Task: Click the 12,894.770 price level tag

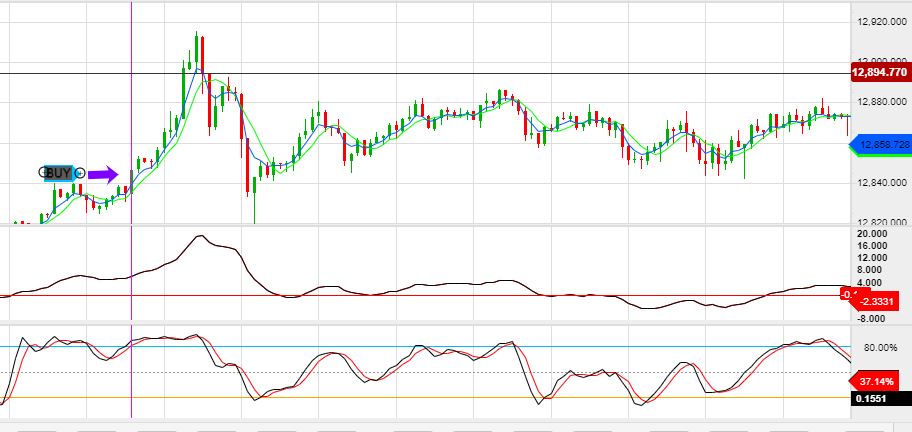Action: point(879,73)
